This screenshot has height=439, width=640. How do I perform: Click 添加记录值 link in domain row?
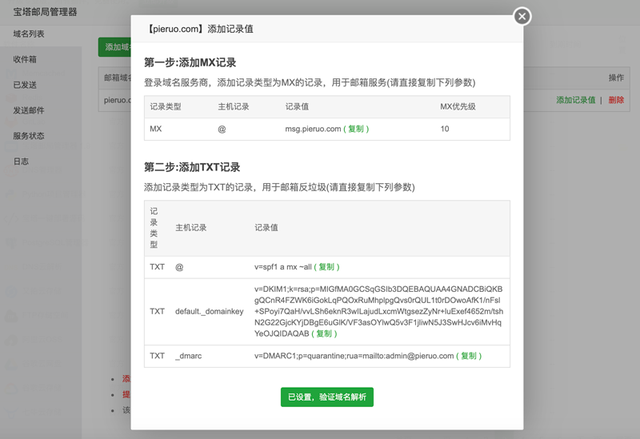coord(576,100)
